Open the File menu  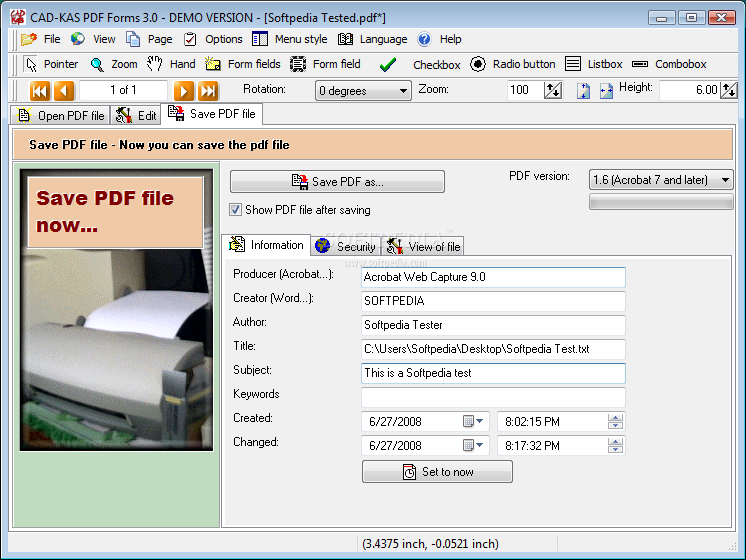pyautogui.click(x=40, y=39)
